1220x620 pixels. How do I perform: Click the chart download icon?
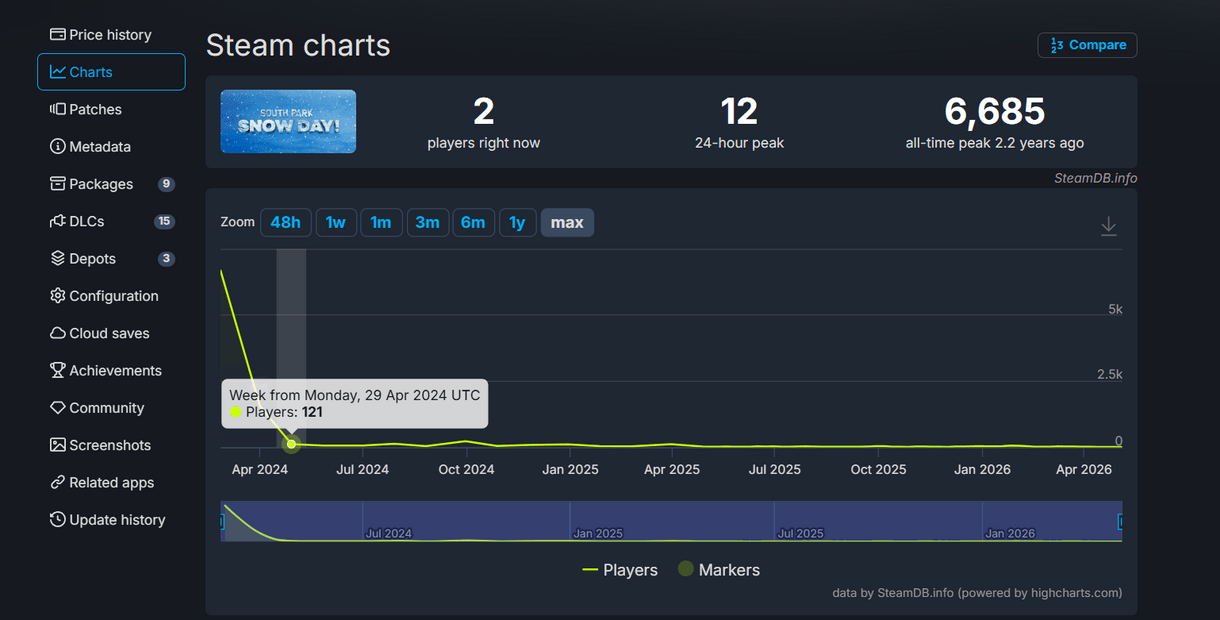[1108, 226]
